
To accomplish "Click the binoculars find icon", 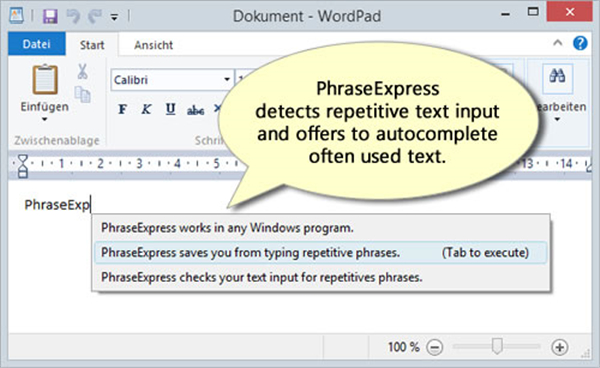I will click(557, 77).
